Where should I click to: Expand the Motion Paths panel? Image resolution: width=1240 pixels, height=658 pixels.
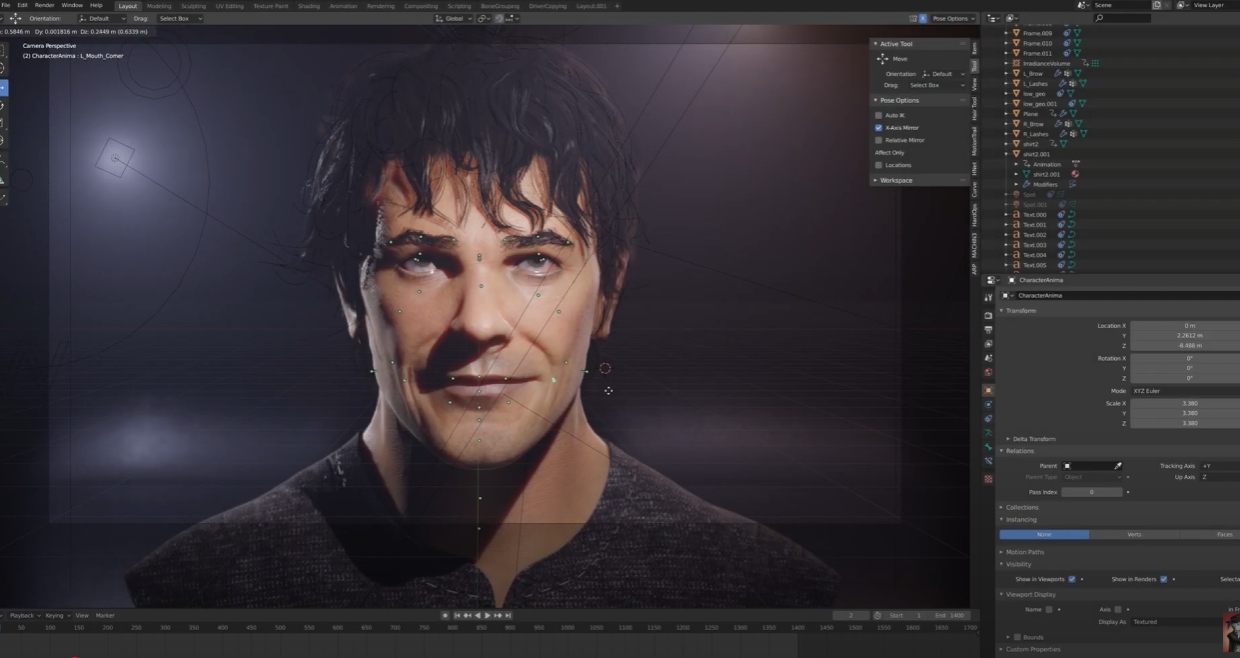coord(1024,552)
